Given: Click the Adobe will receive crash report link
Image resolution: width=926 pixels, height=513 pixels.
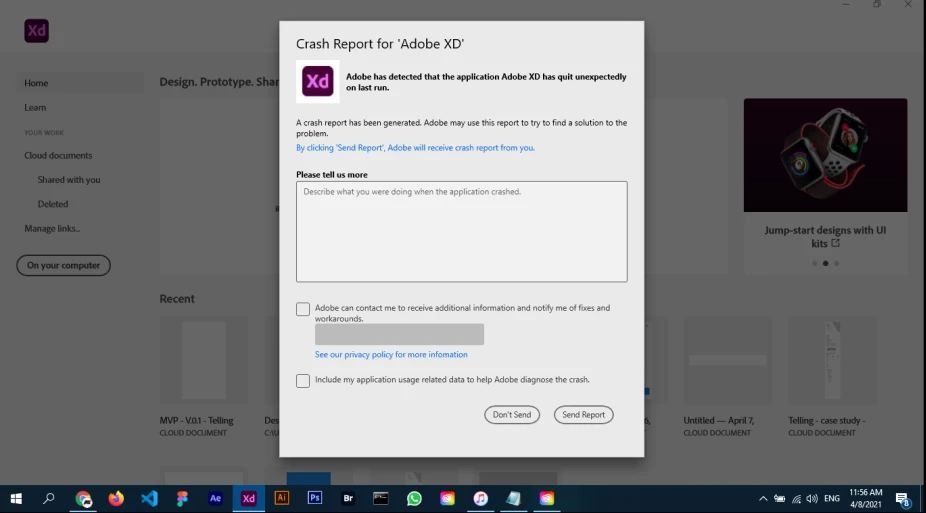Looking at the screenshot, I should click(x=415, y=148).
